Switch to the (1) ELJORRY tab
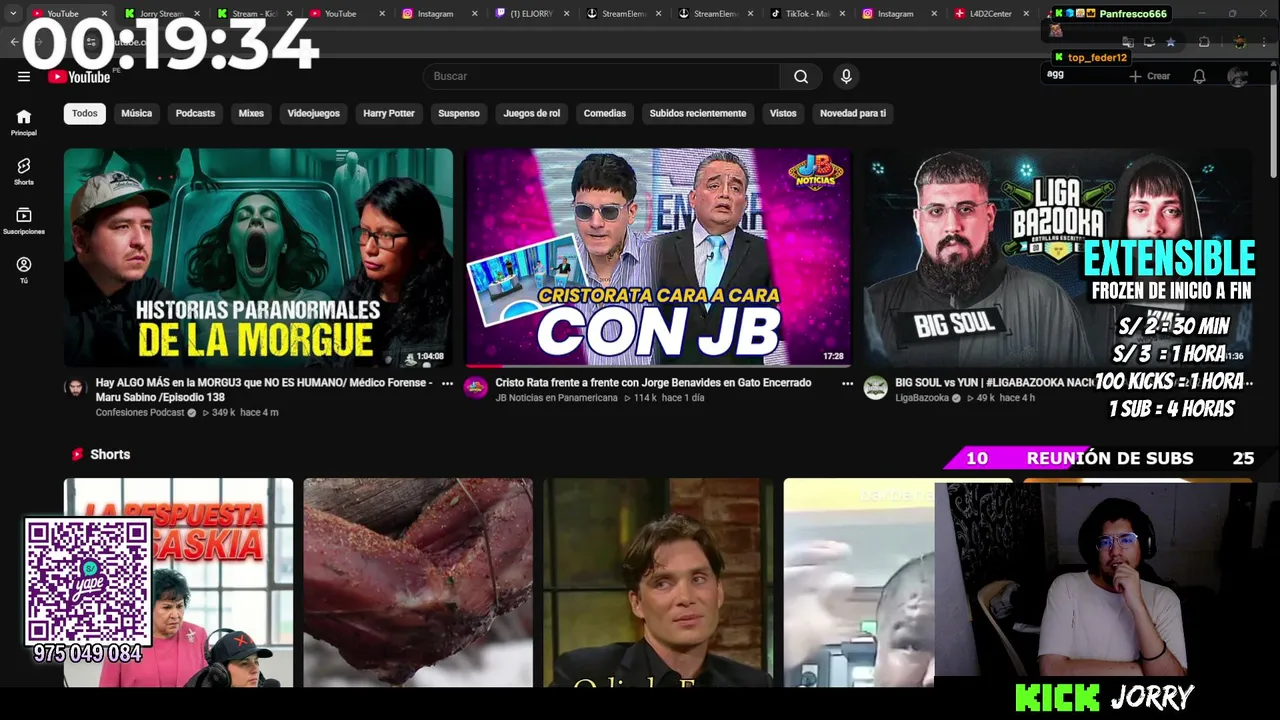The image size is (1280, 720). [x=529, y=14]
